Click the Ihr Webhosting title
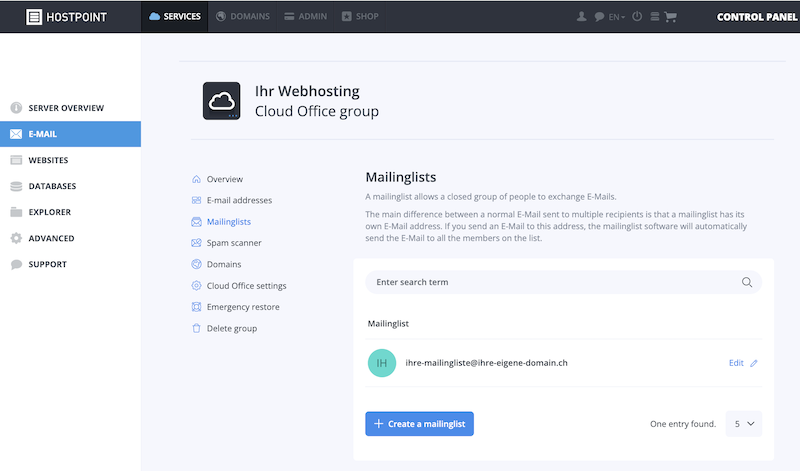 coord(307,91)
